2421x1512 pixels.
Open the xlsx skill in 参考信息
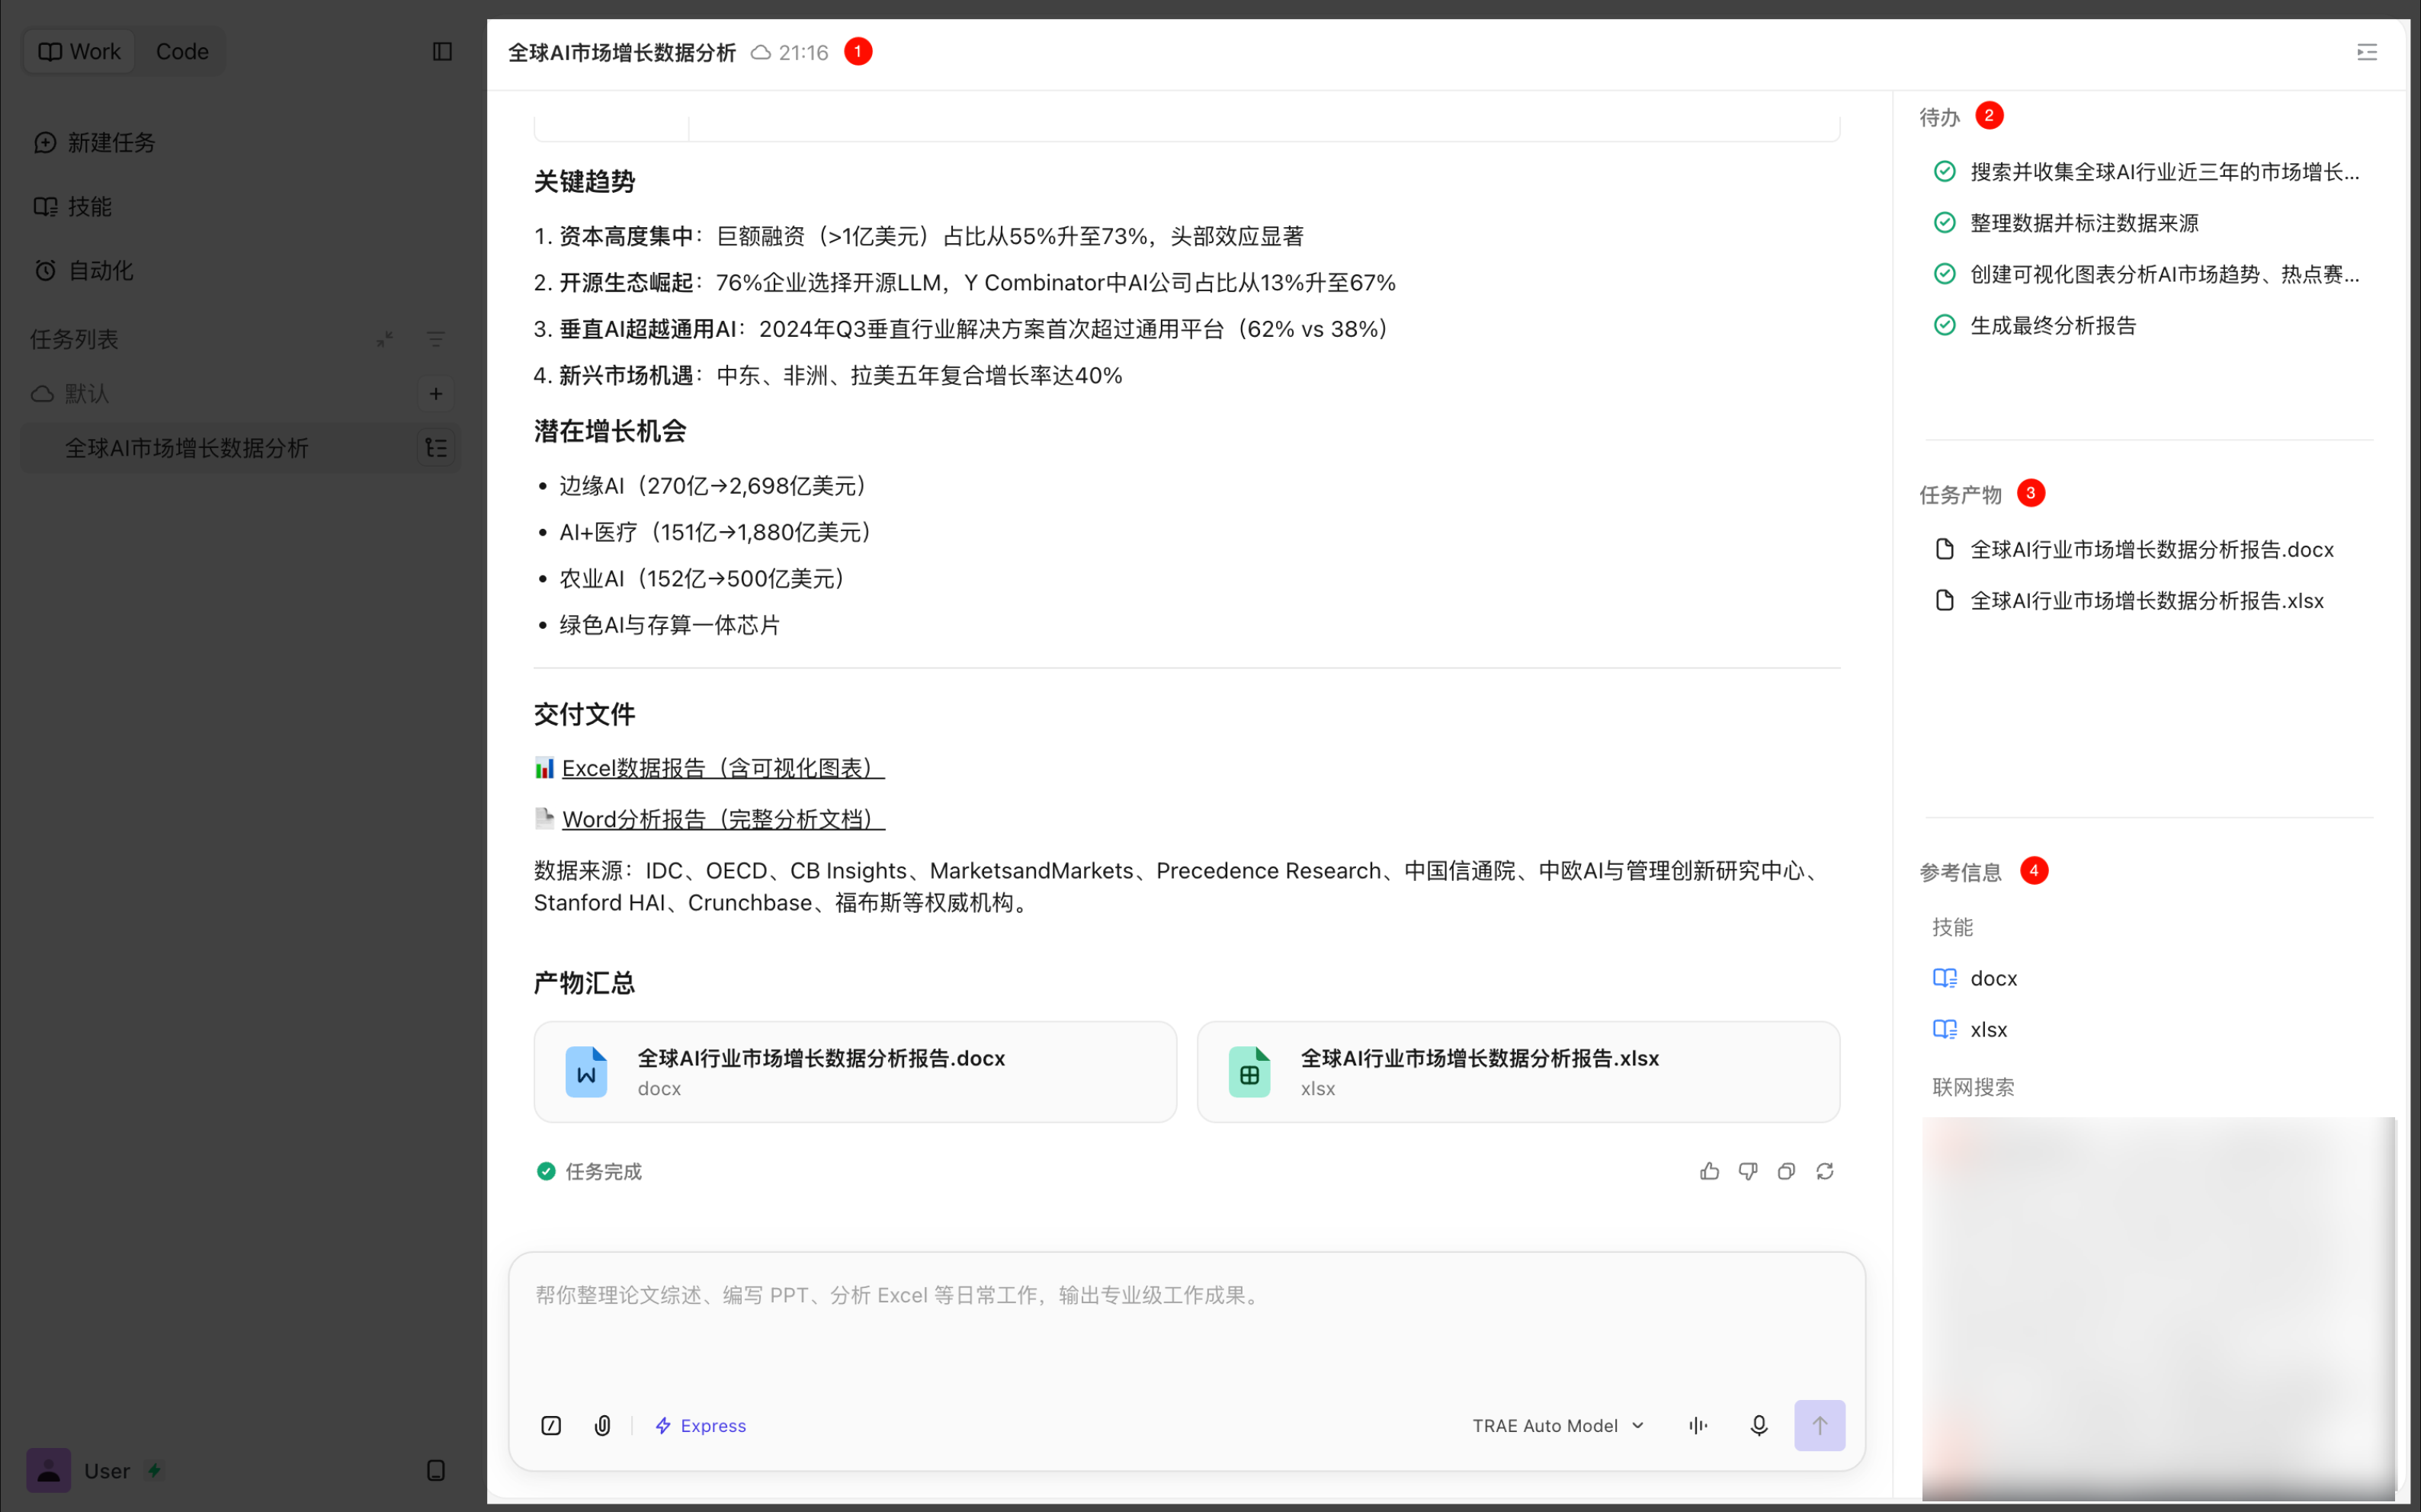(x=1970, y=1029)
